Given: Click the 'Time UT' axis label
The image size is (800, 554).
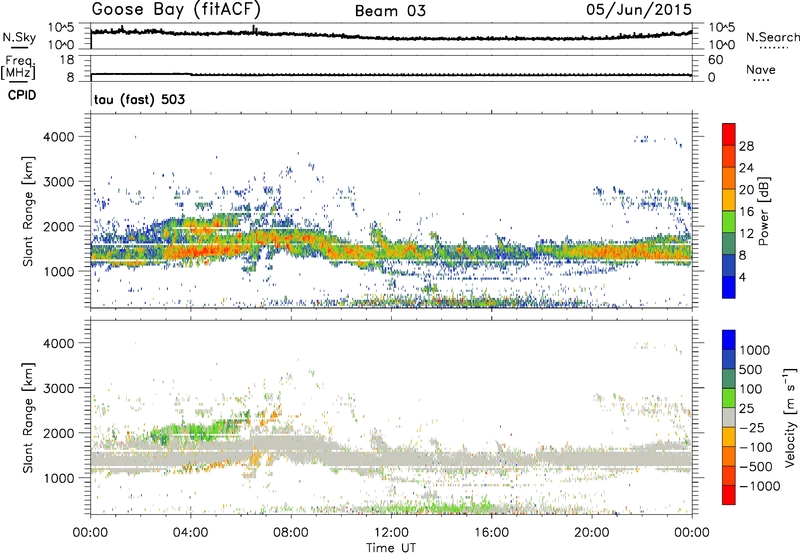Looking at the screenshot, I should [x=391, y=548].
